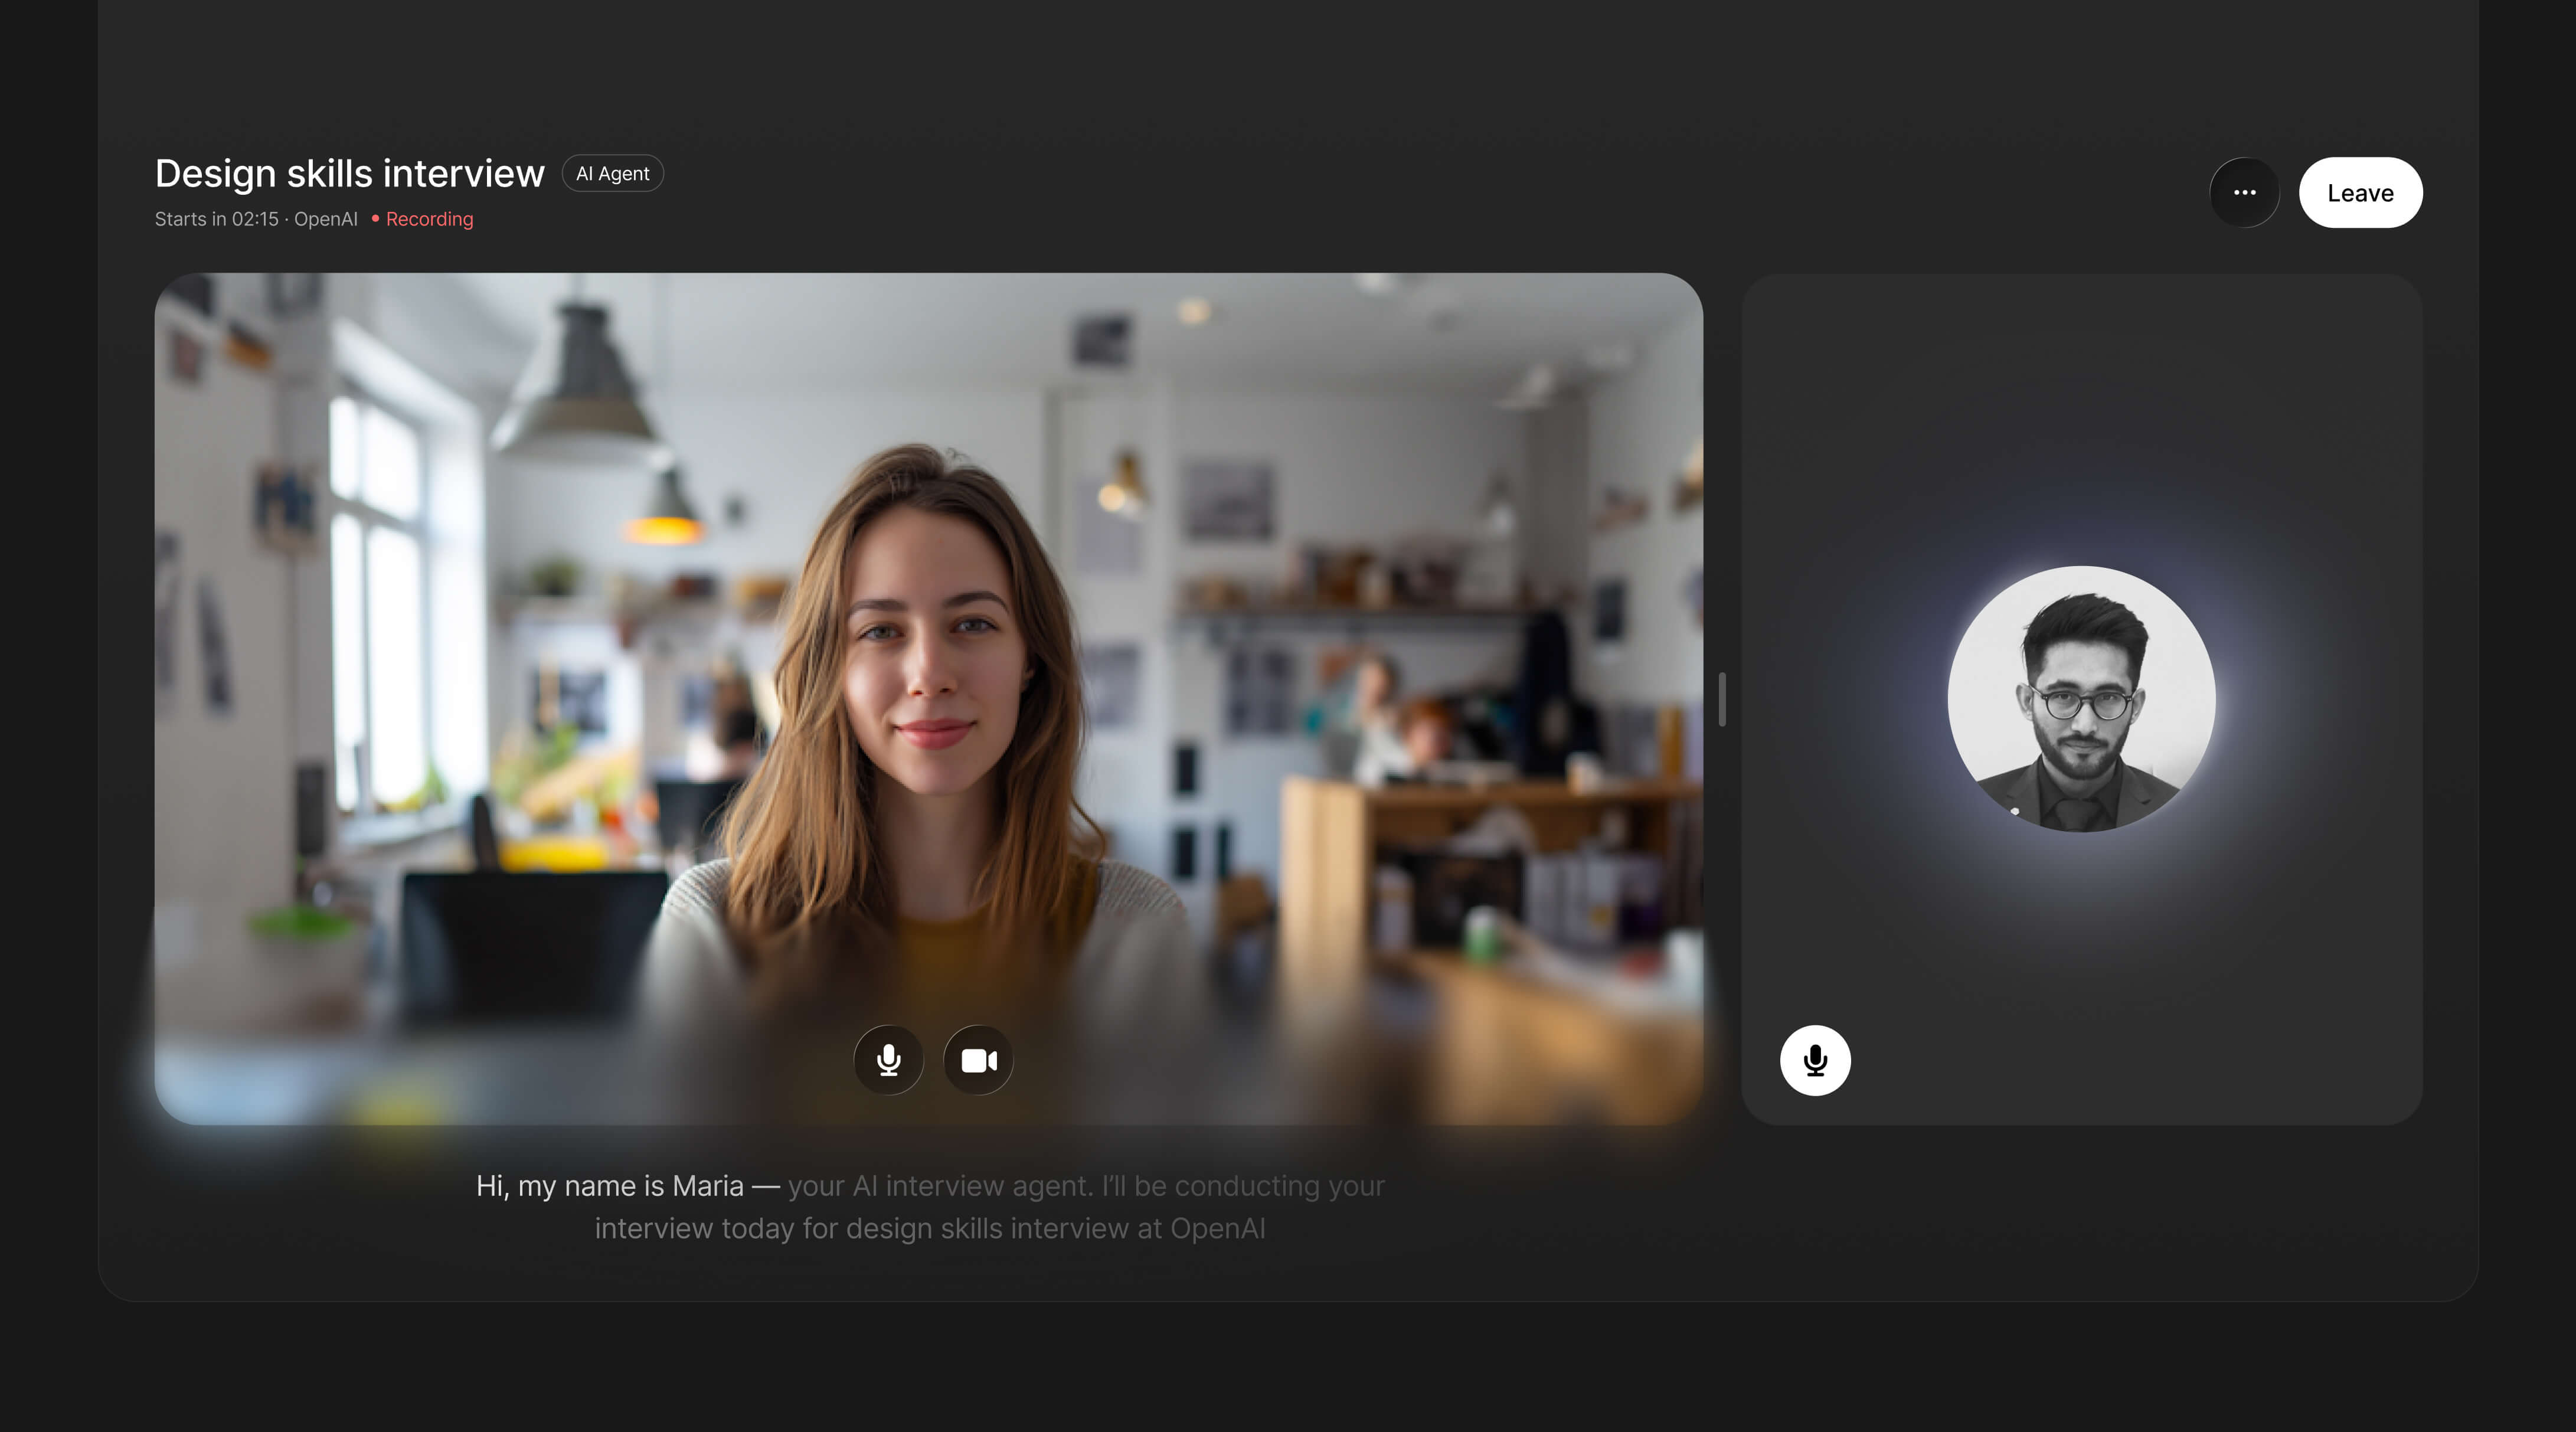Click the red Recording label
2576x1432 pixels.
[x=429, y=219]
